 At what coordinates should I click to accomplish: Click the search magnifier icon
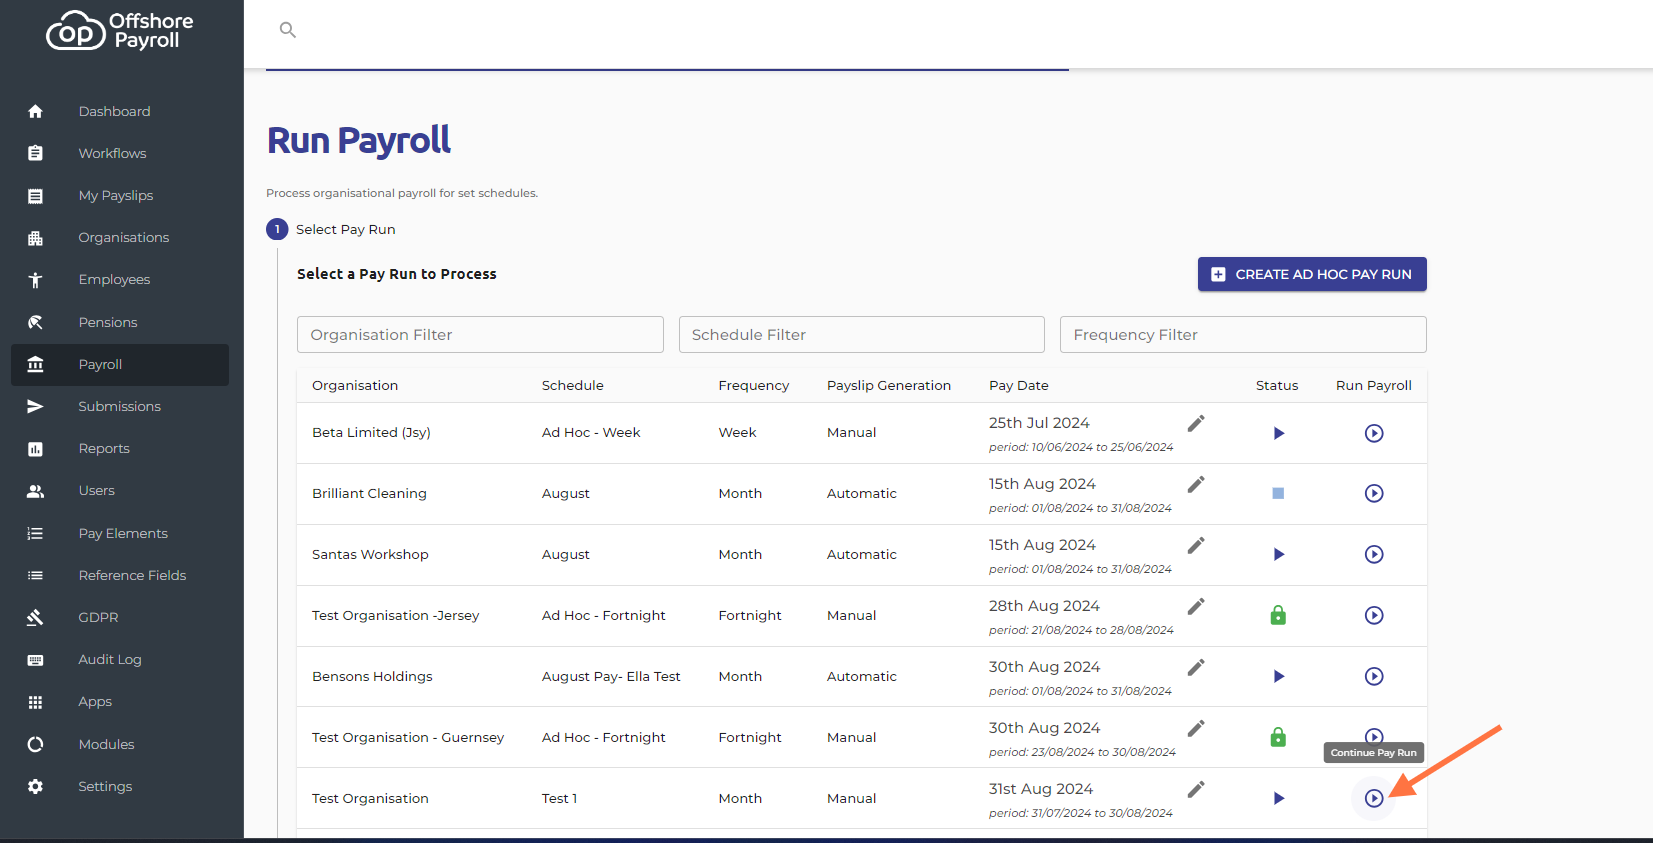(x=288, y=30)
